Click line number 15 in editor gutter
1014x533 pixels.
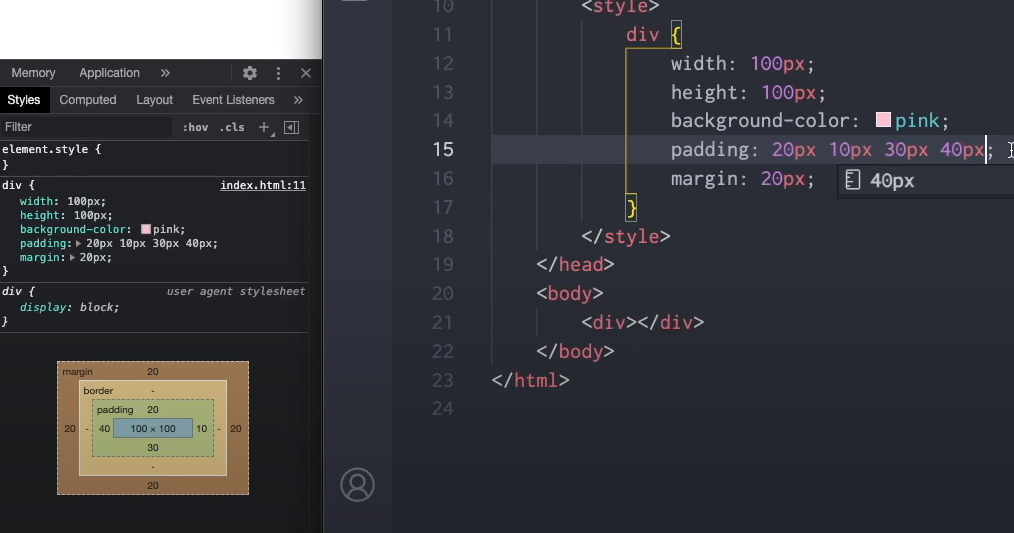443,149
